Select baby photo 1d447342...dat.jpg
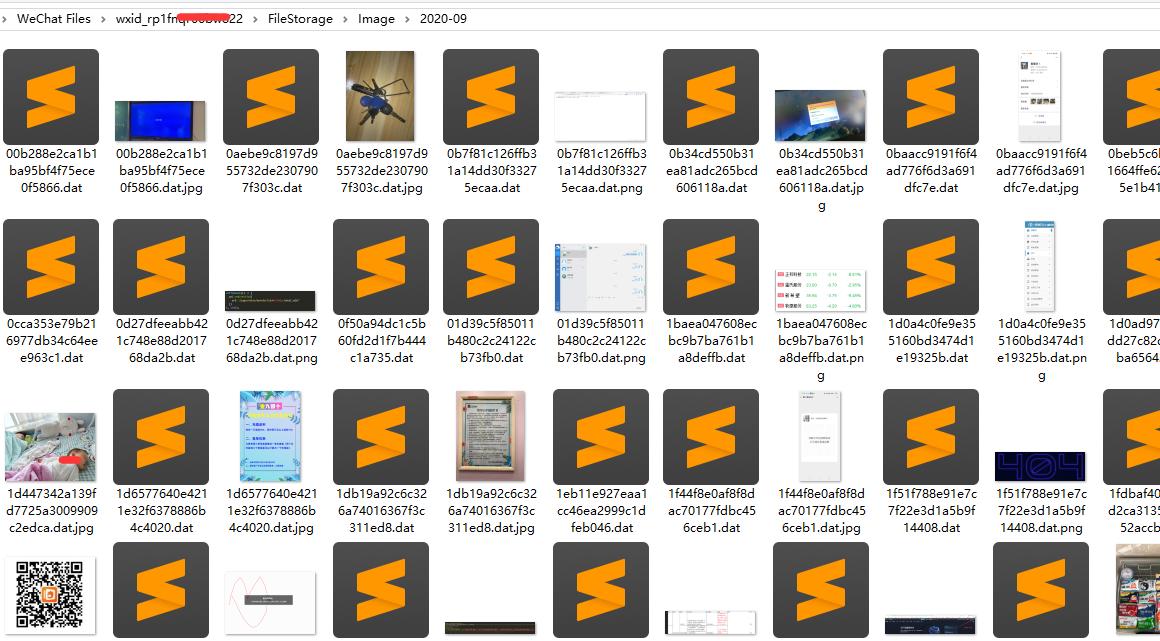Screen dimensions: 1160x641 pyautogui.click(x=50, y=447)
